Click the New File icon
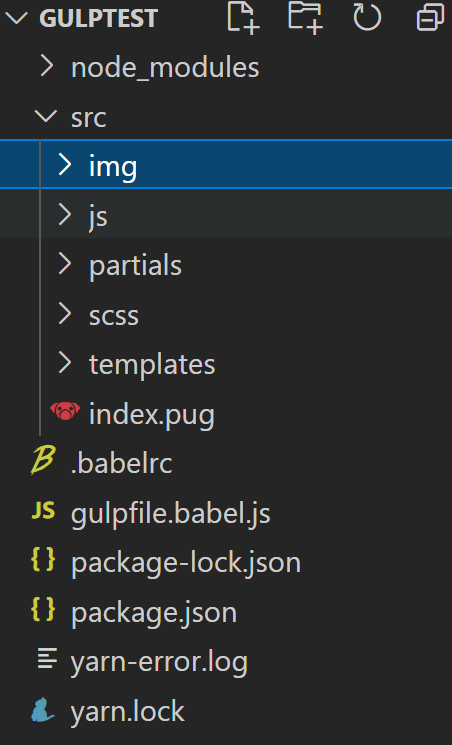Image resolution: width=452 pixels, height=745 pixels. (243, 18)
